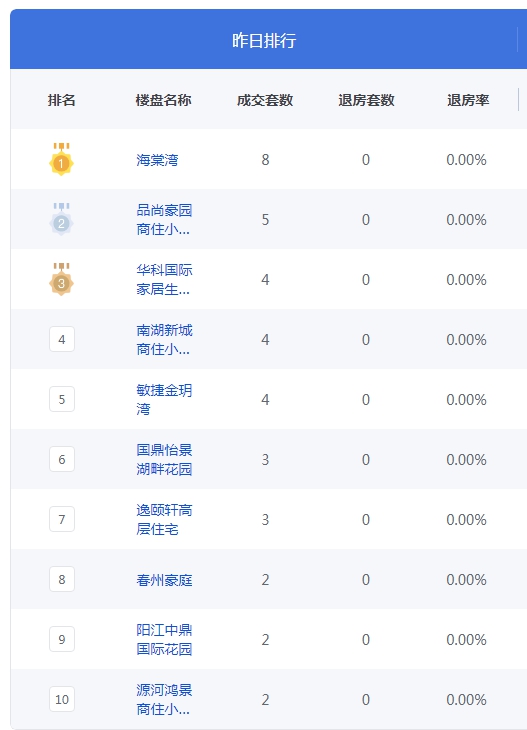Screen dimensions: 527x730
Task: Click the 成交套数 column header
Action: (265, 100)
